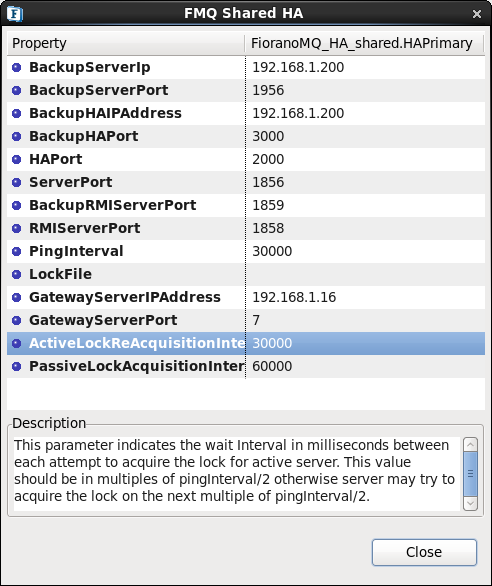The height and width of the screenshot is (586, 492).
Task: Click the bullet icon next to PingInterval
Action: [x=16, y=251]
